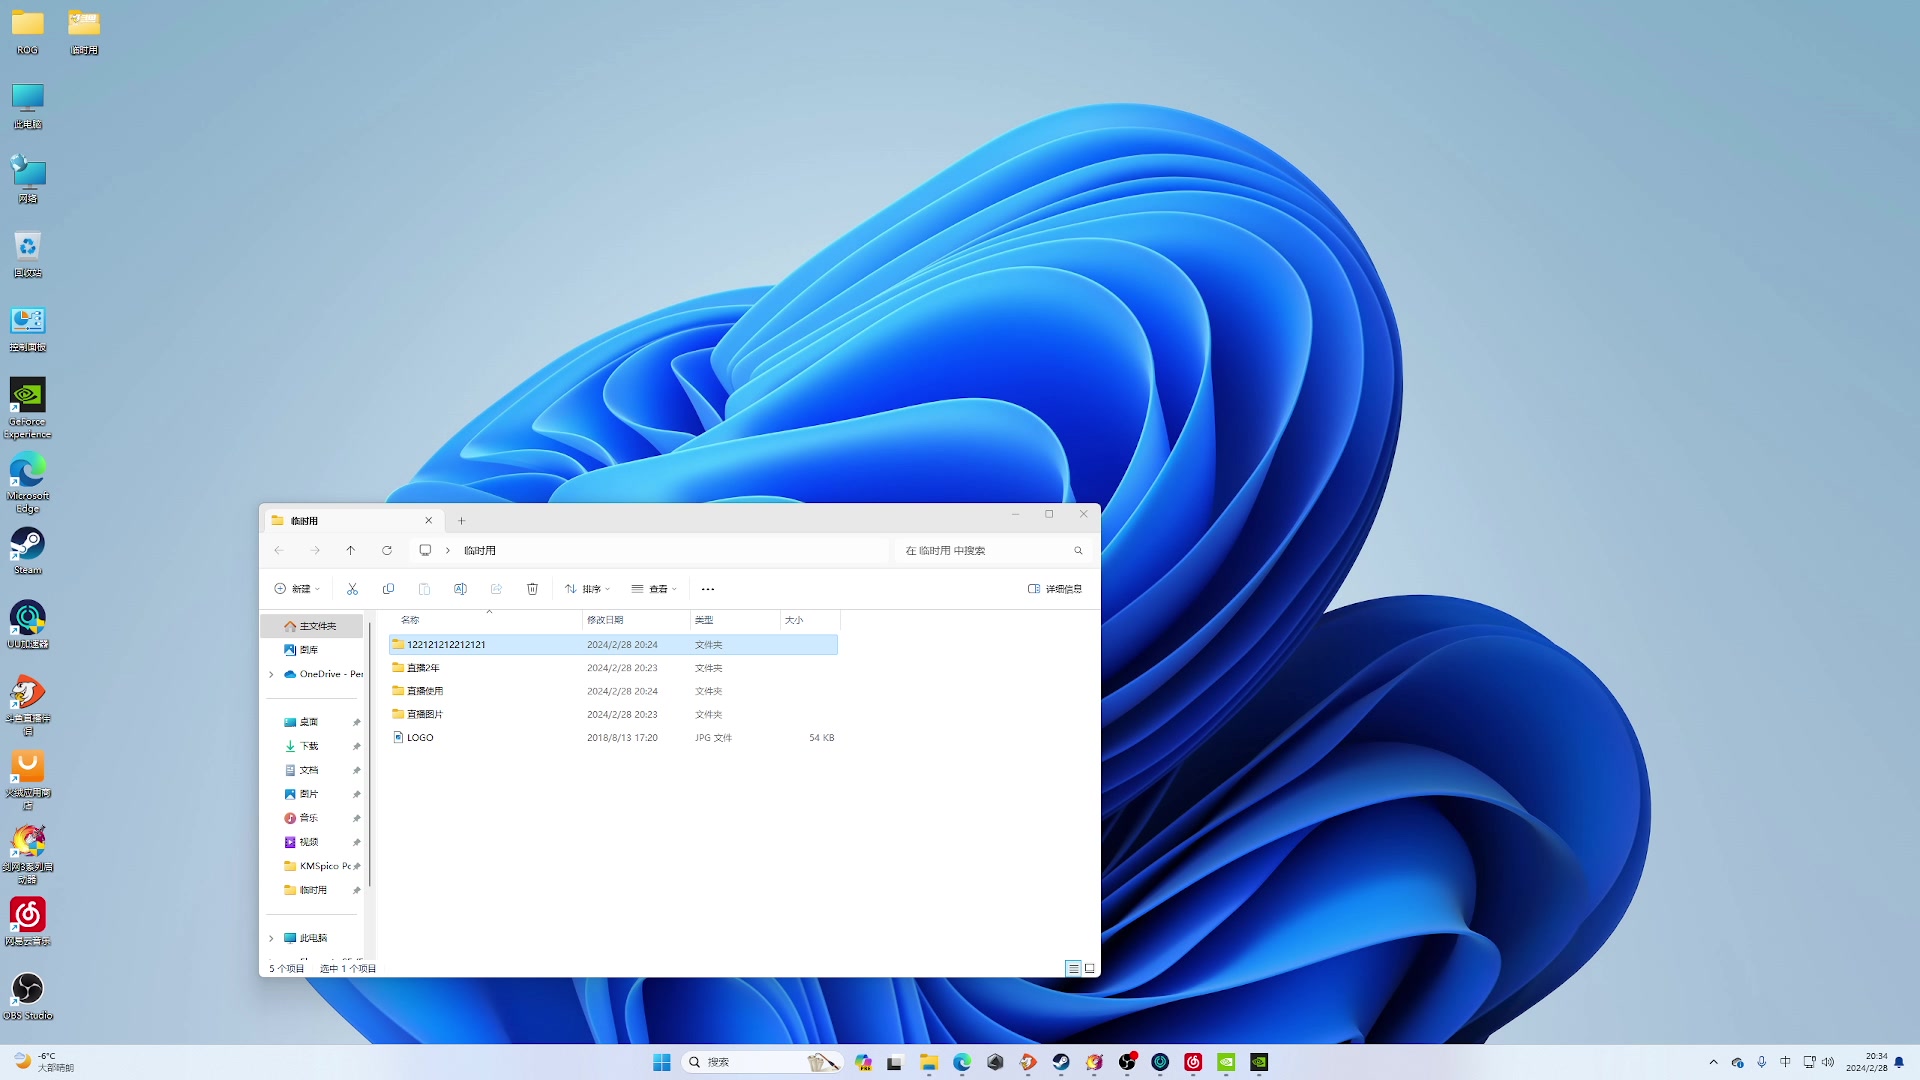Click the breadcrumb chevron before 临时用
The image size is (1920, 1080).
pyautogui.click(x=447, y=550)
